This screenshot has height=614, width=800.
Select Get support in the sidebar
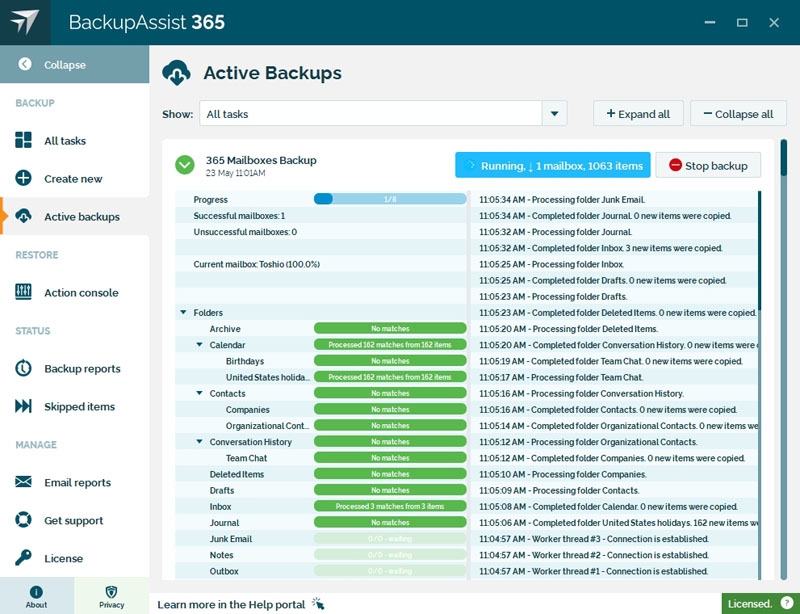[x=73, y=521]
